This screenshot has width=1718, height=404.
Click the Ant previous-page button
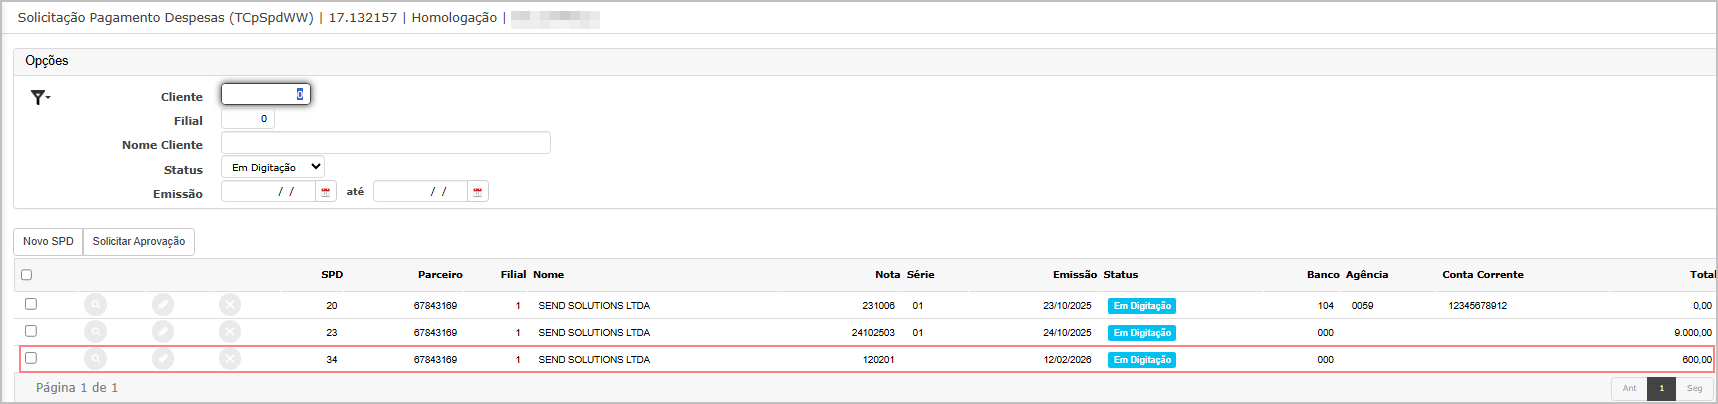(1629, 388)
